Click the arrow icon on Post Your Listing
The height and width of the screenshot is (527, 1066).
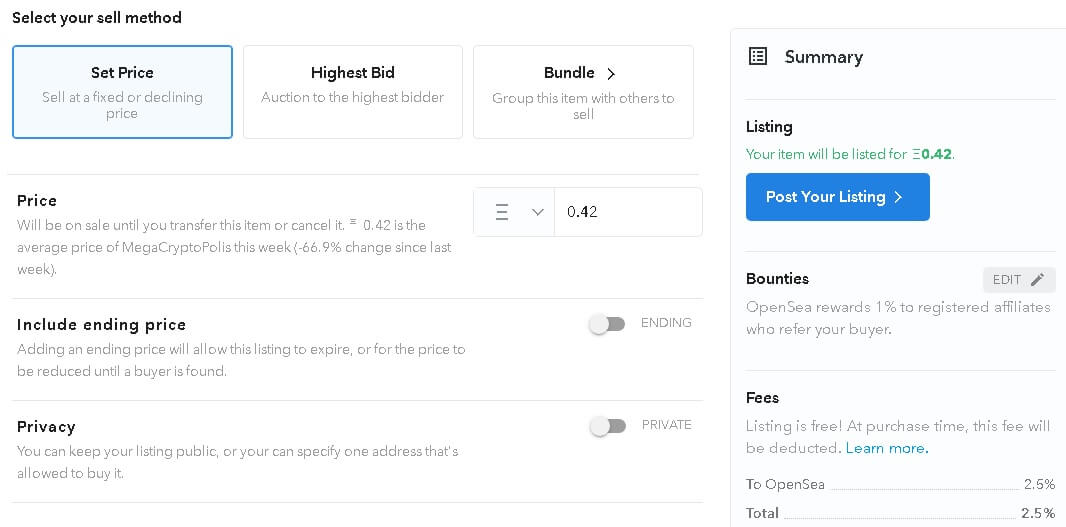tap(898, 197)
